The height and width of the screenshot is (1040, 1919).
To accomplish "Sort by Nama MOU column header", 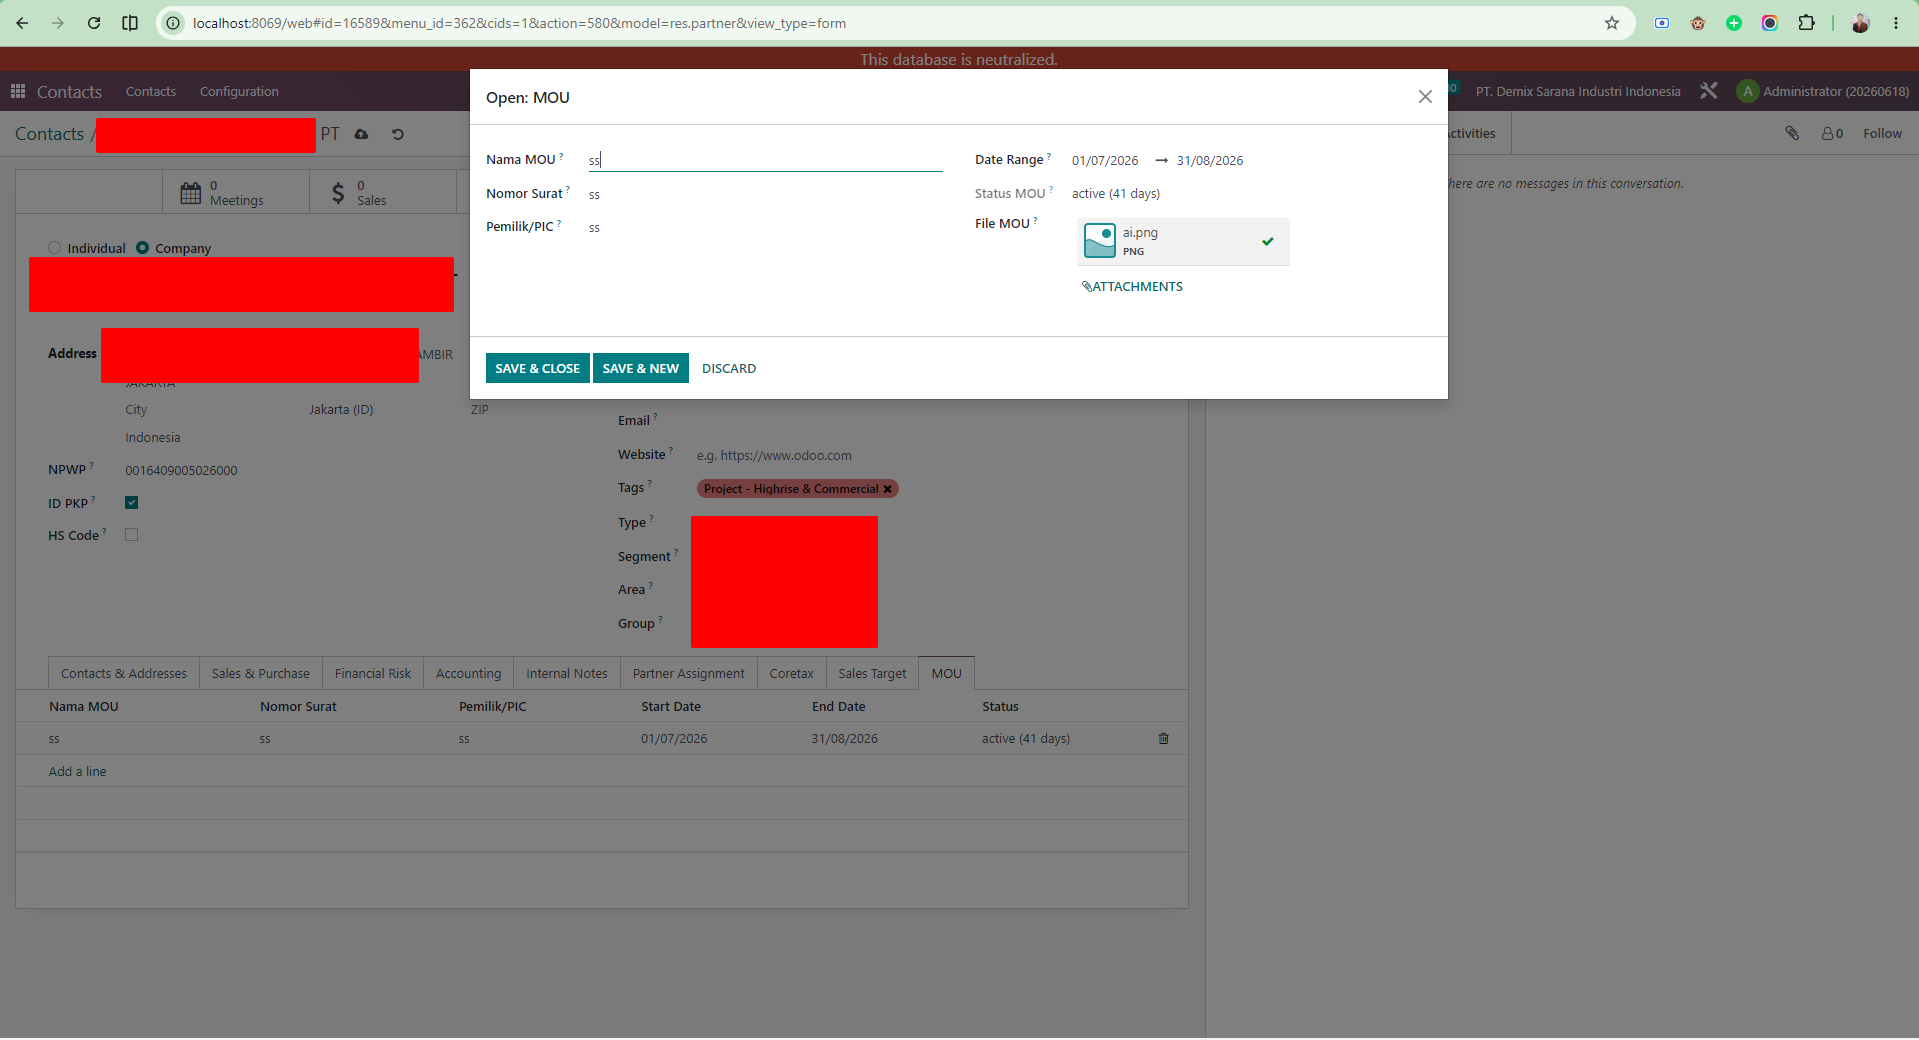I will click(x=84, y=707).
